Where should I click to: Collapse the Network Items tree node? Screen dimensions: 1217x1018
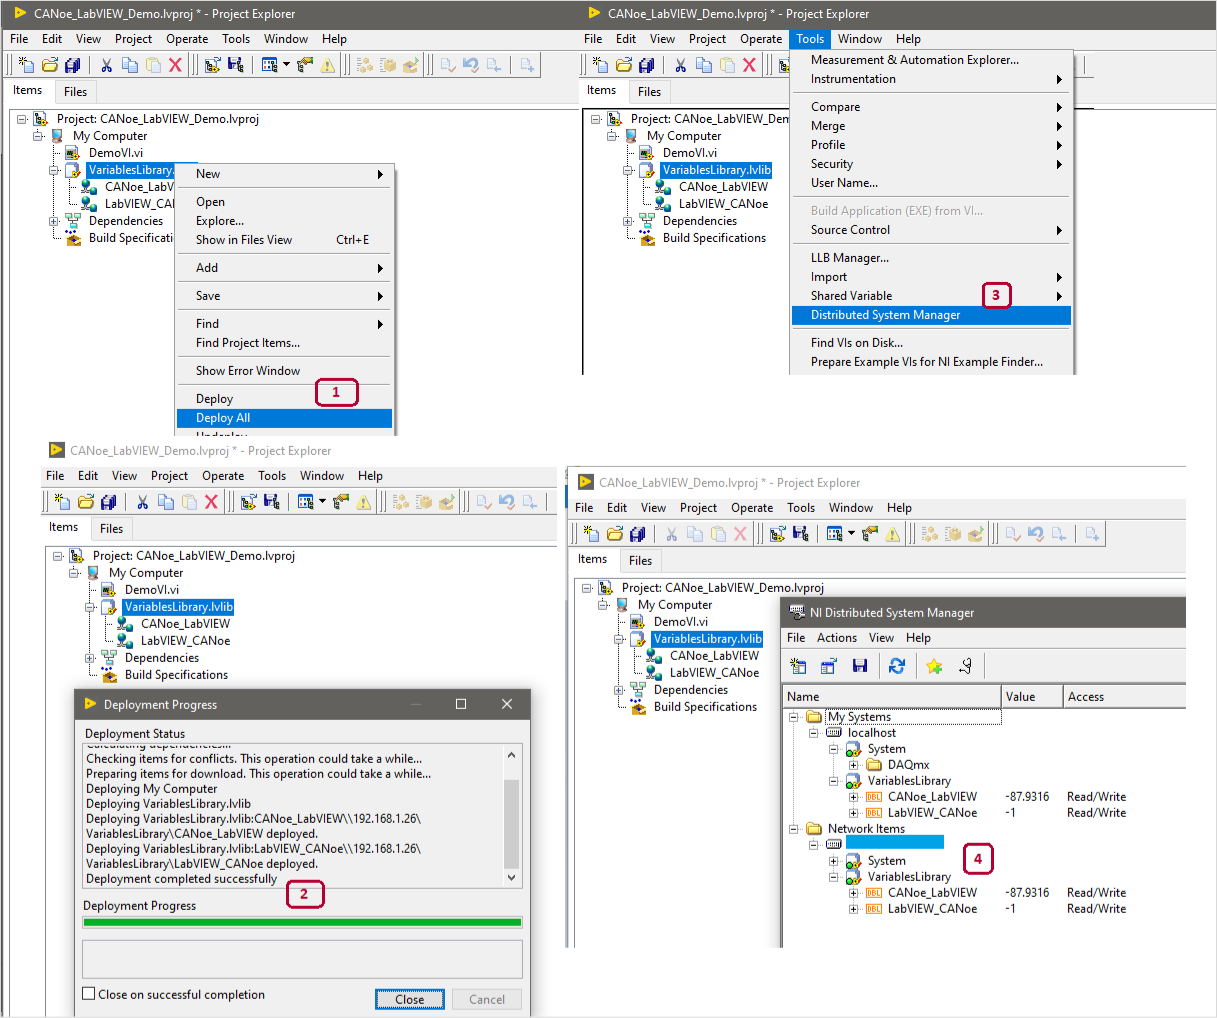click(x=793, y=829)
